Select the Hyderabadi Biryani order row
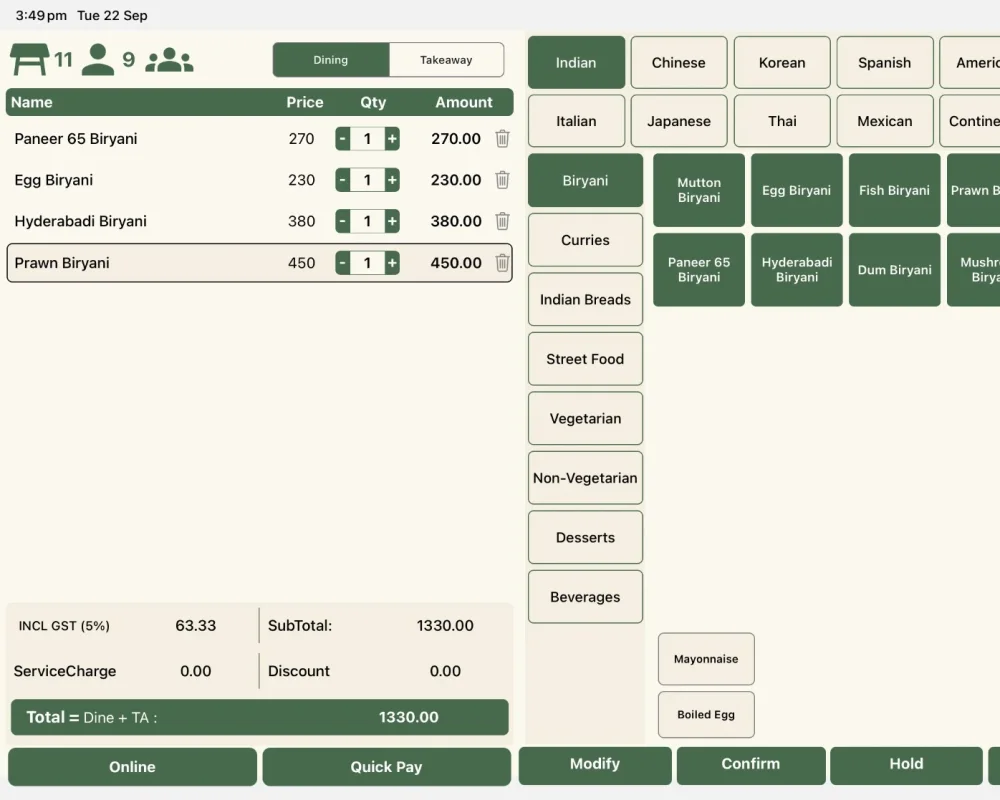1000x800 pixels. (260, 221)
